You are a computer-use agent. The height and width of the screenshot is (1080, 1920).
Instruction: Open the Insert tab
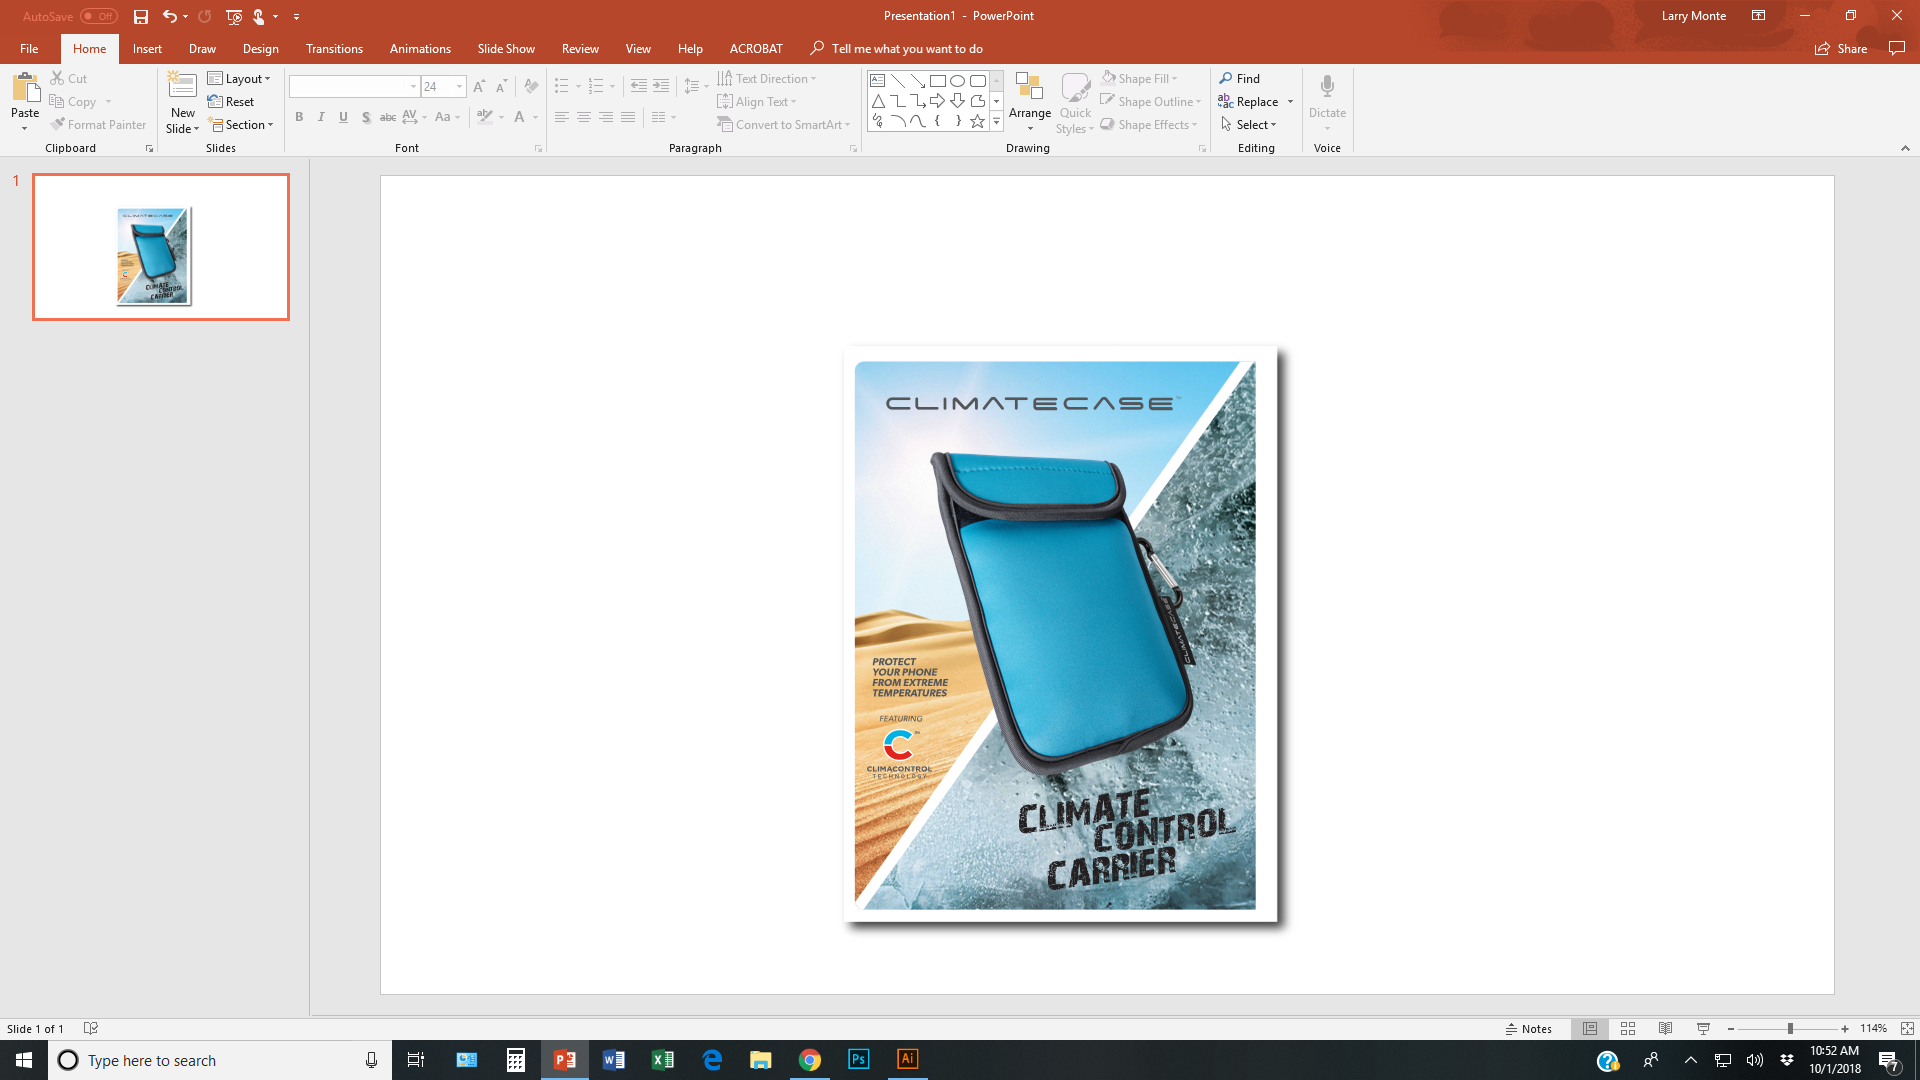coord(147,48)
